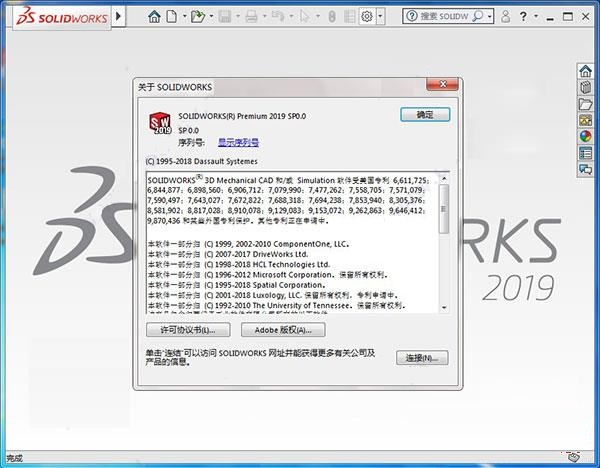Expand the search type dropdown arrow
Screen dimensions: 600x468
click(x=490, y=16)
